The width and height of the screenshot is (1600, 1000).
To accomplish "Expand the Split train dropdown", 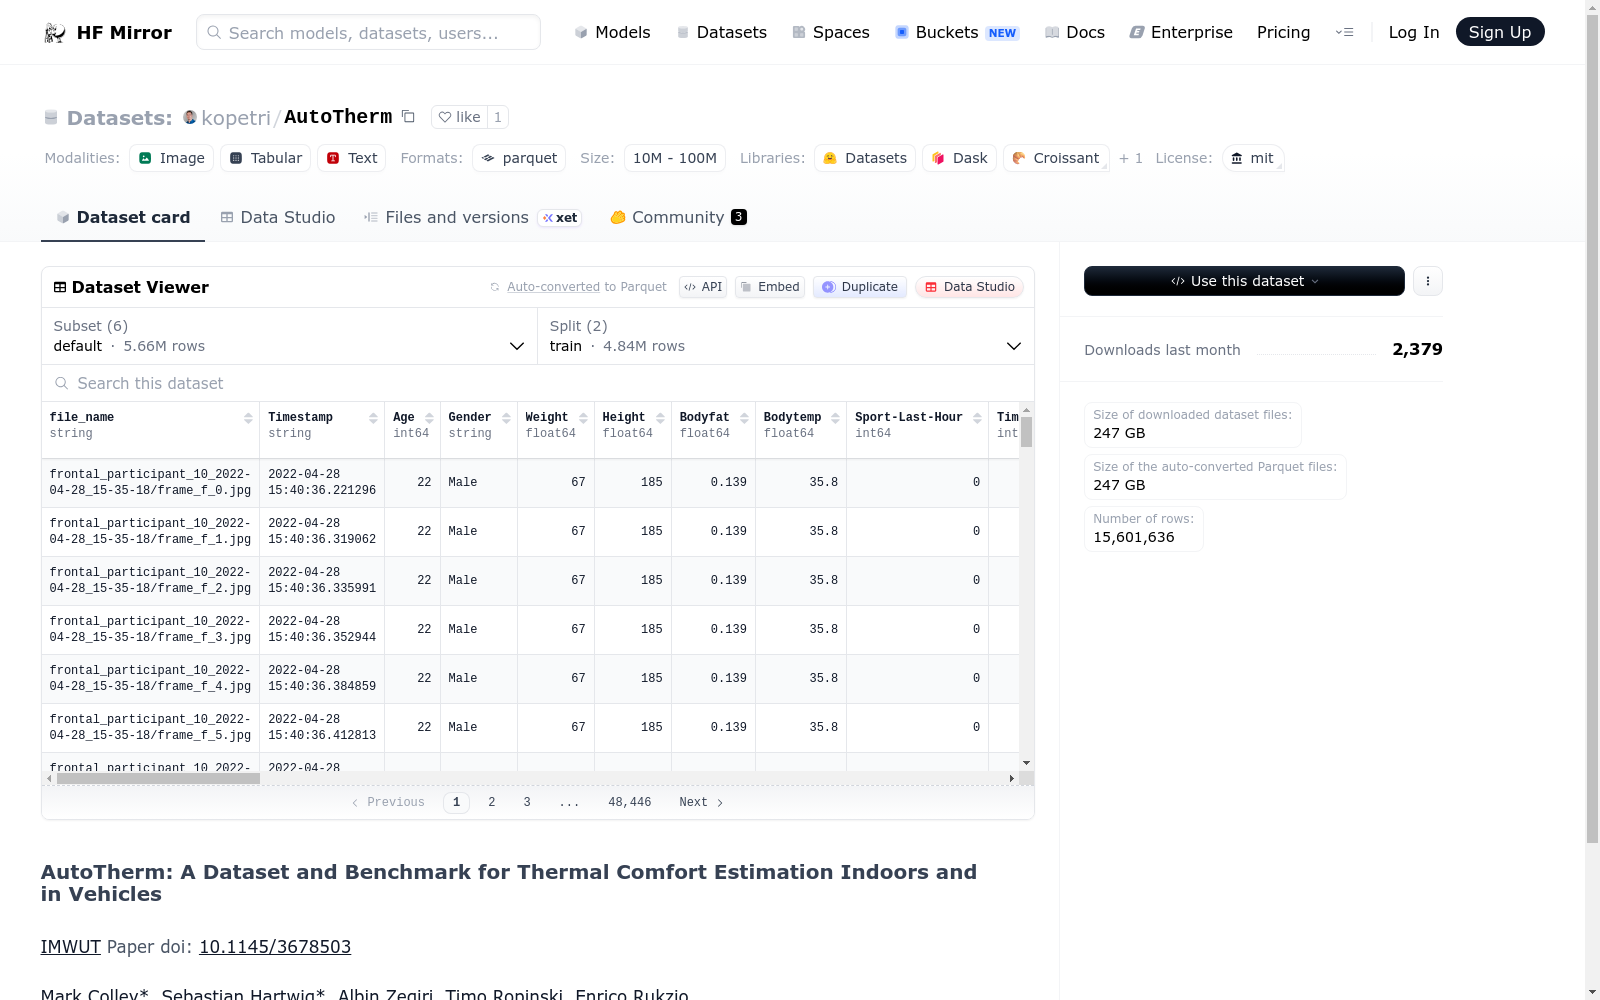I will coord(786,336).
